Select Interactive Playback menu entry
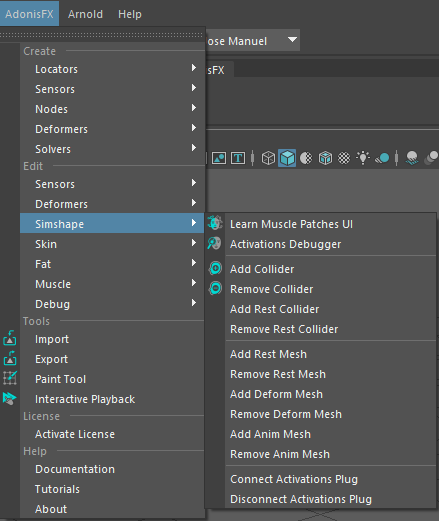 point(112,399)
